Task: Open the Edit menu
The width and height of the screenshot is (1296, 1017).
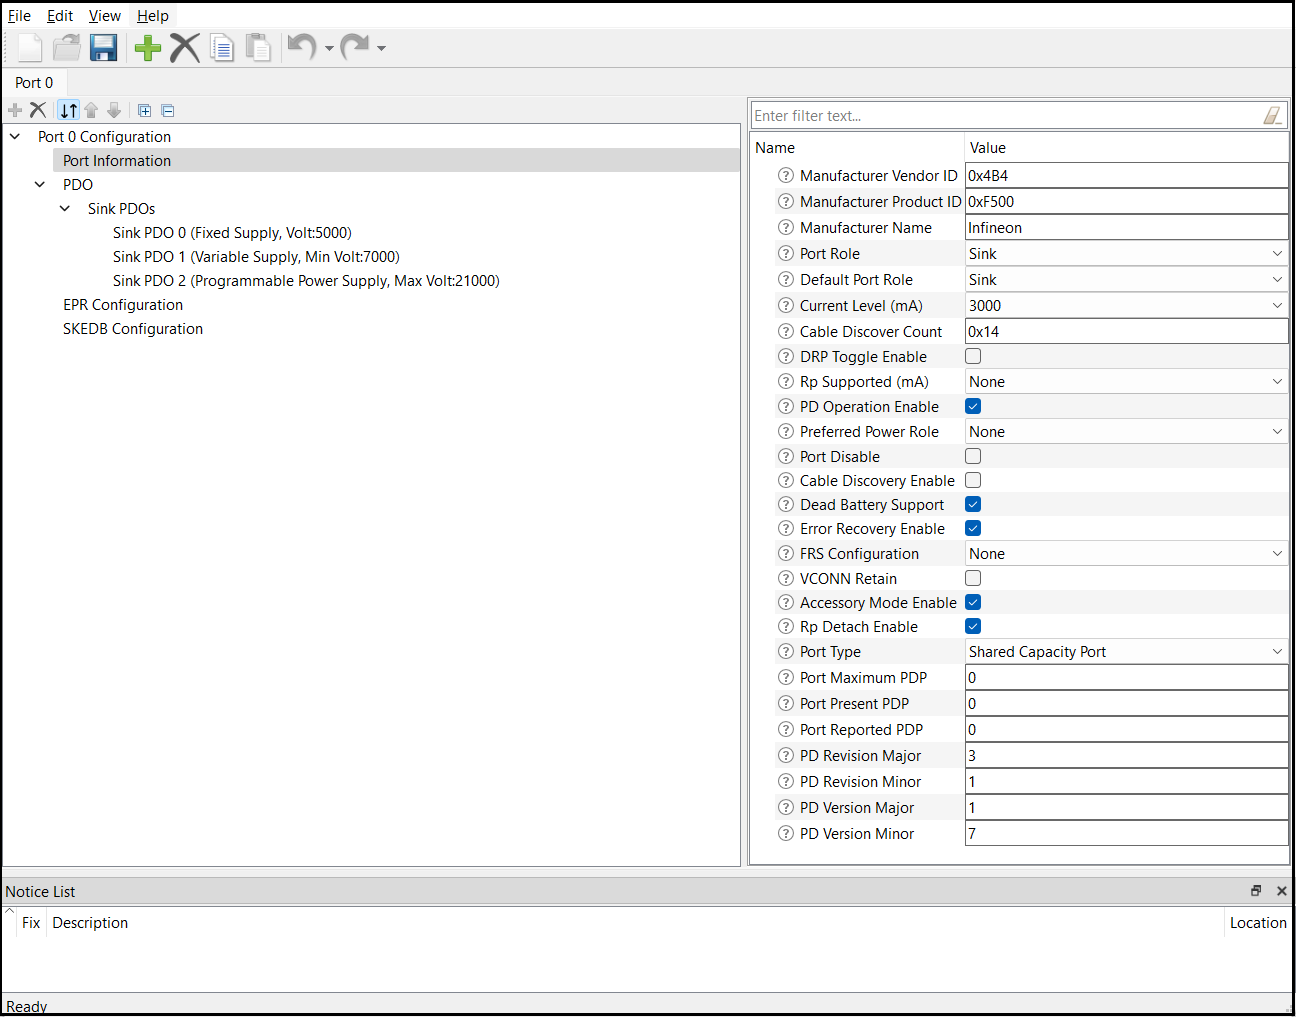Action: coord(60,15)
